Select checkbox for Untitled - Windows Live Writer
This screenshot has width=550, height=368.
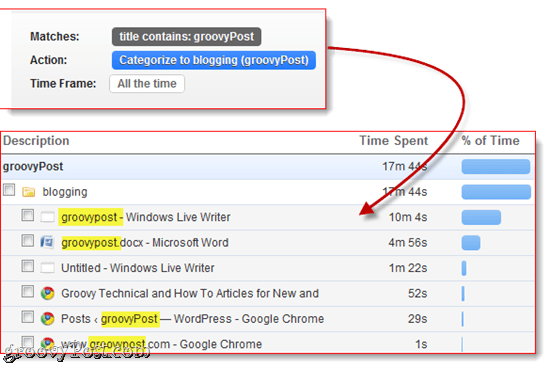[28, 266]
